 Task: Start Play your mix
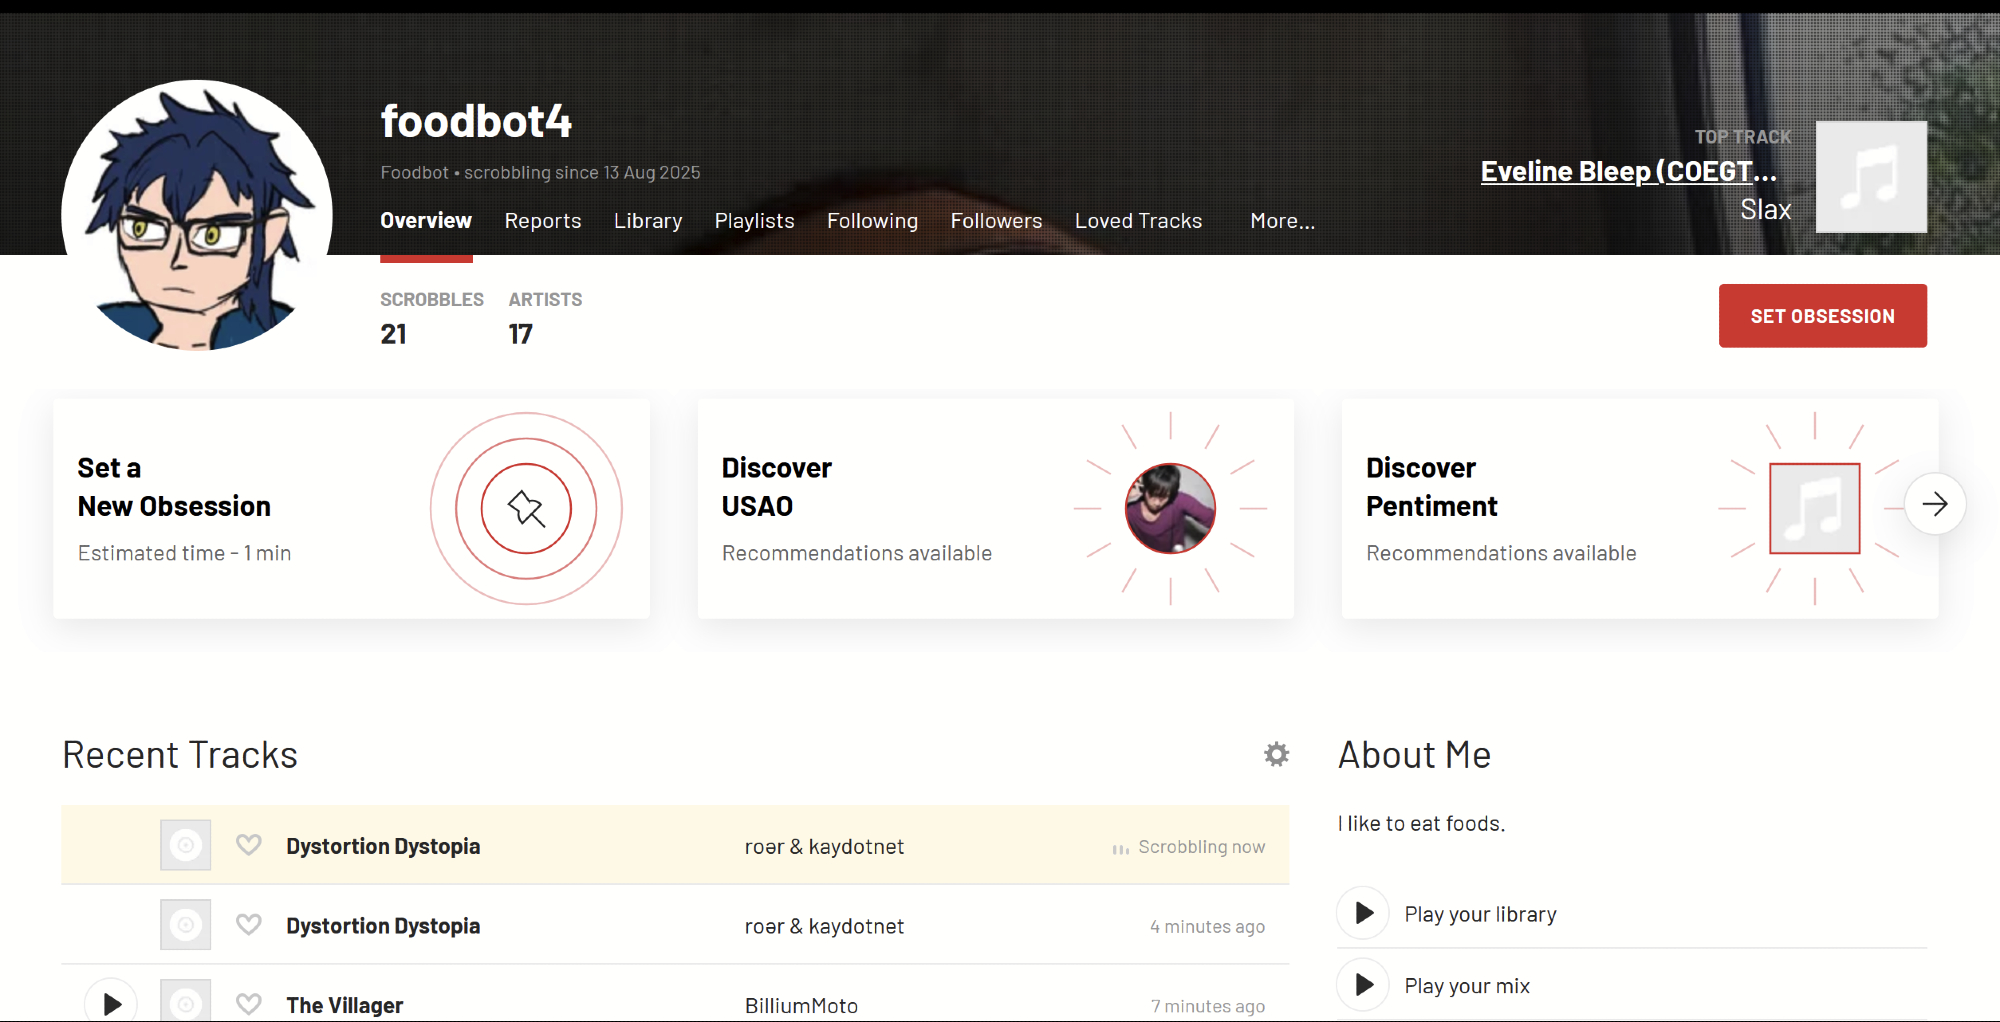[1364, 985]
